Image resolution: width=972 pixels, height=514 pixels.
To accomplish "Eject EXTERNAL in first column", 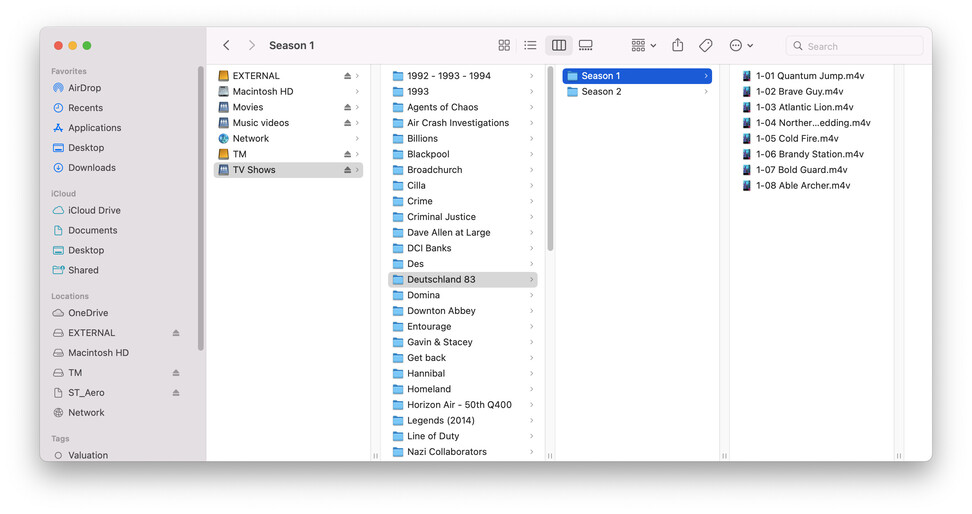I will click(x=347, y=76).
